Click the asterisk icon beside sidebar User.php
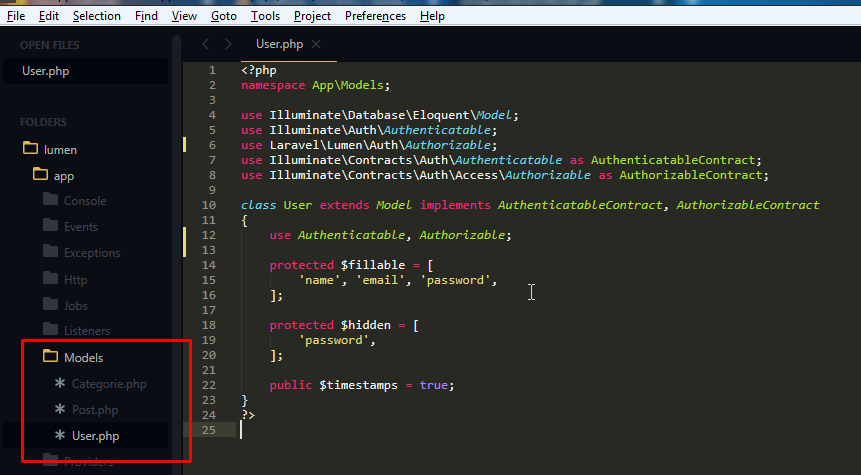Viewport: 861px width, 475px height. click(60, 435)
